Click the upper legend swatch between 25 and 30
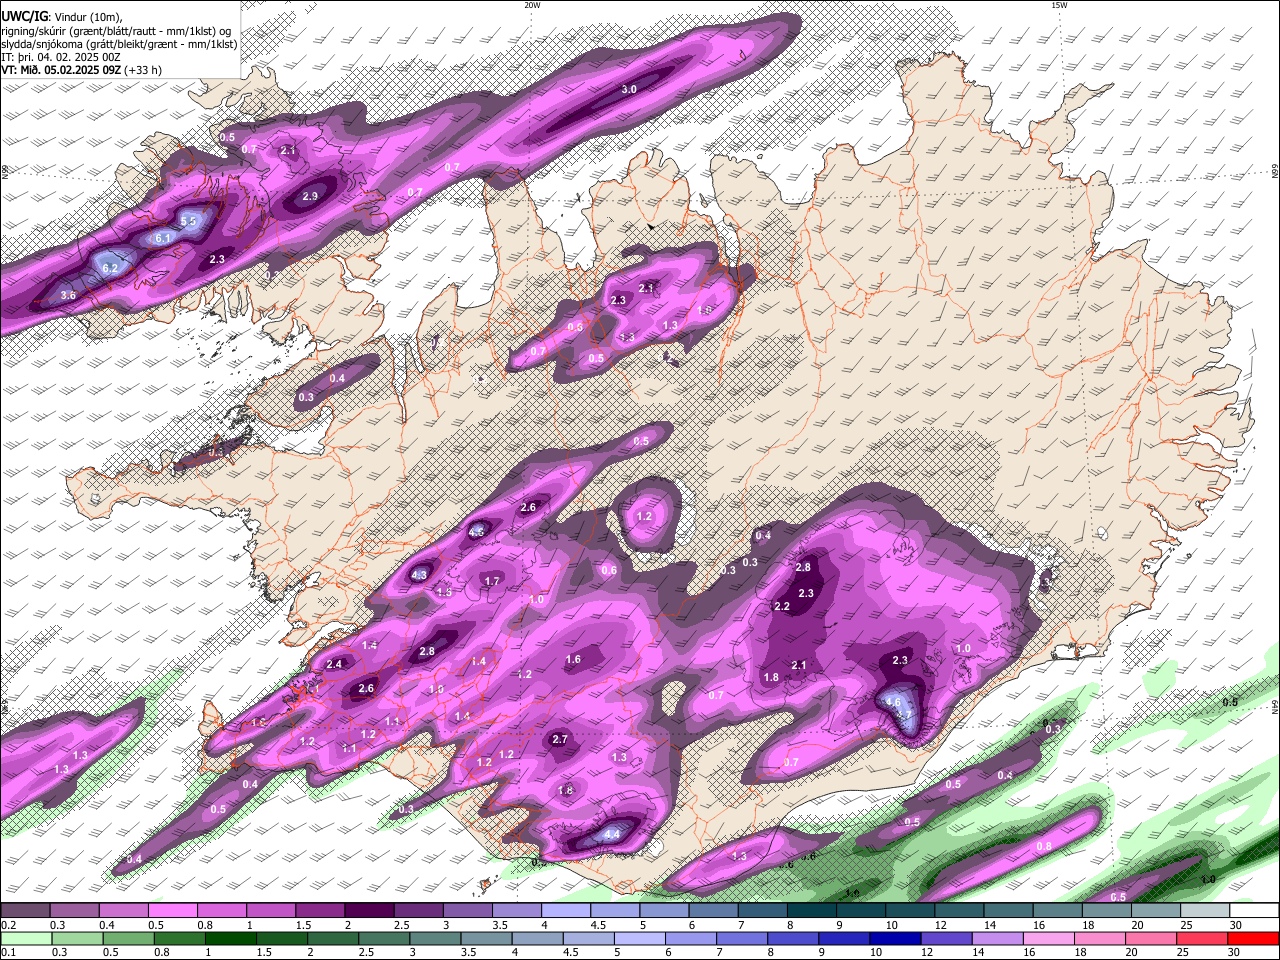This screenshot has height=960, width=1280. [x=1205, y=910]
